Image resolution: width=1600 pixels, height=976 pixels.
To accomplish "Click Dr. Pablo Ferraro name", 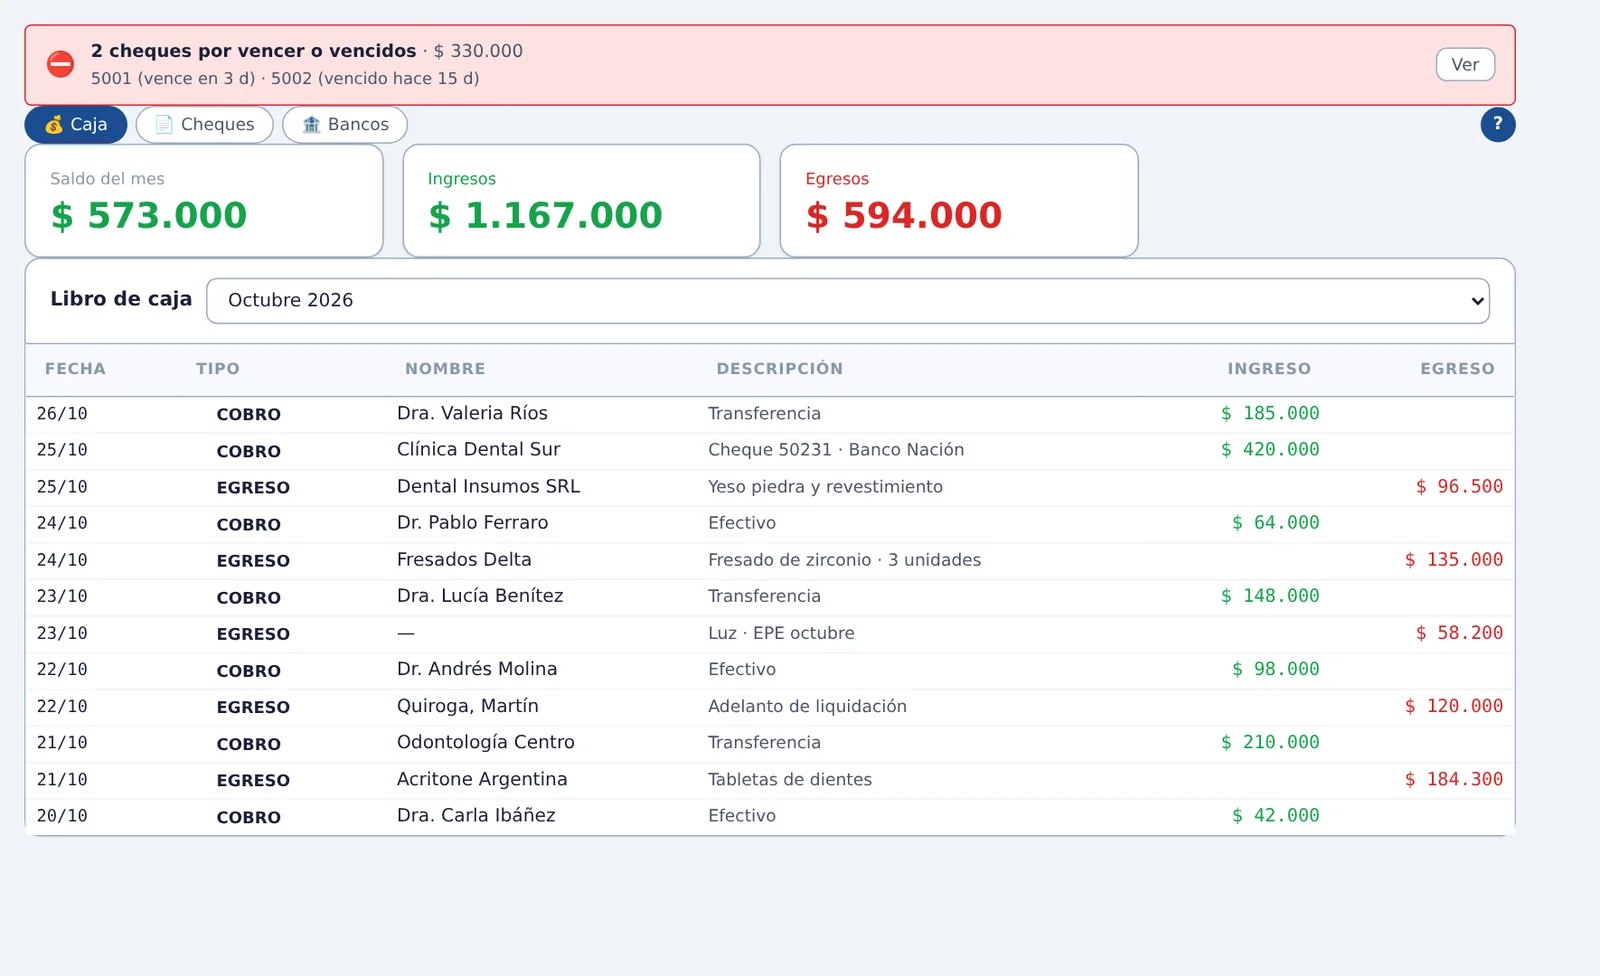I will pyautogui.click(x=472, y=523).
